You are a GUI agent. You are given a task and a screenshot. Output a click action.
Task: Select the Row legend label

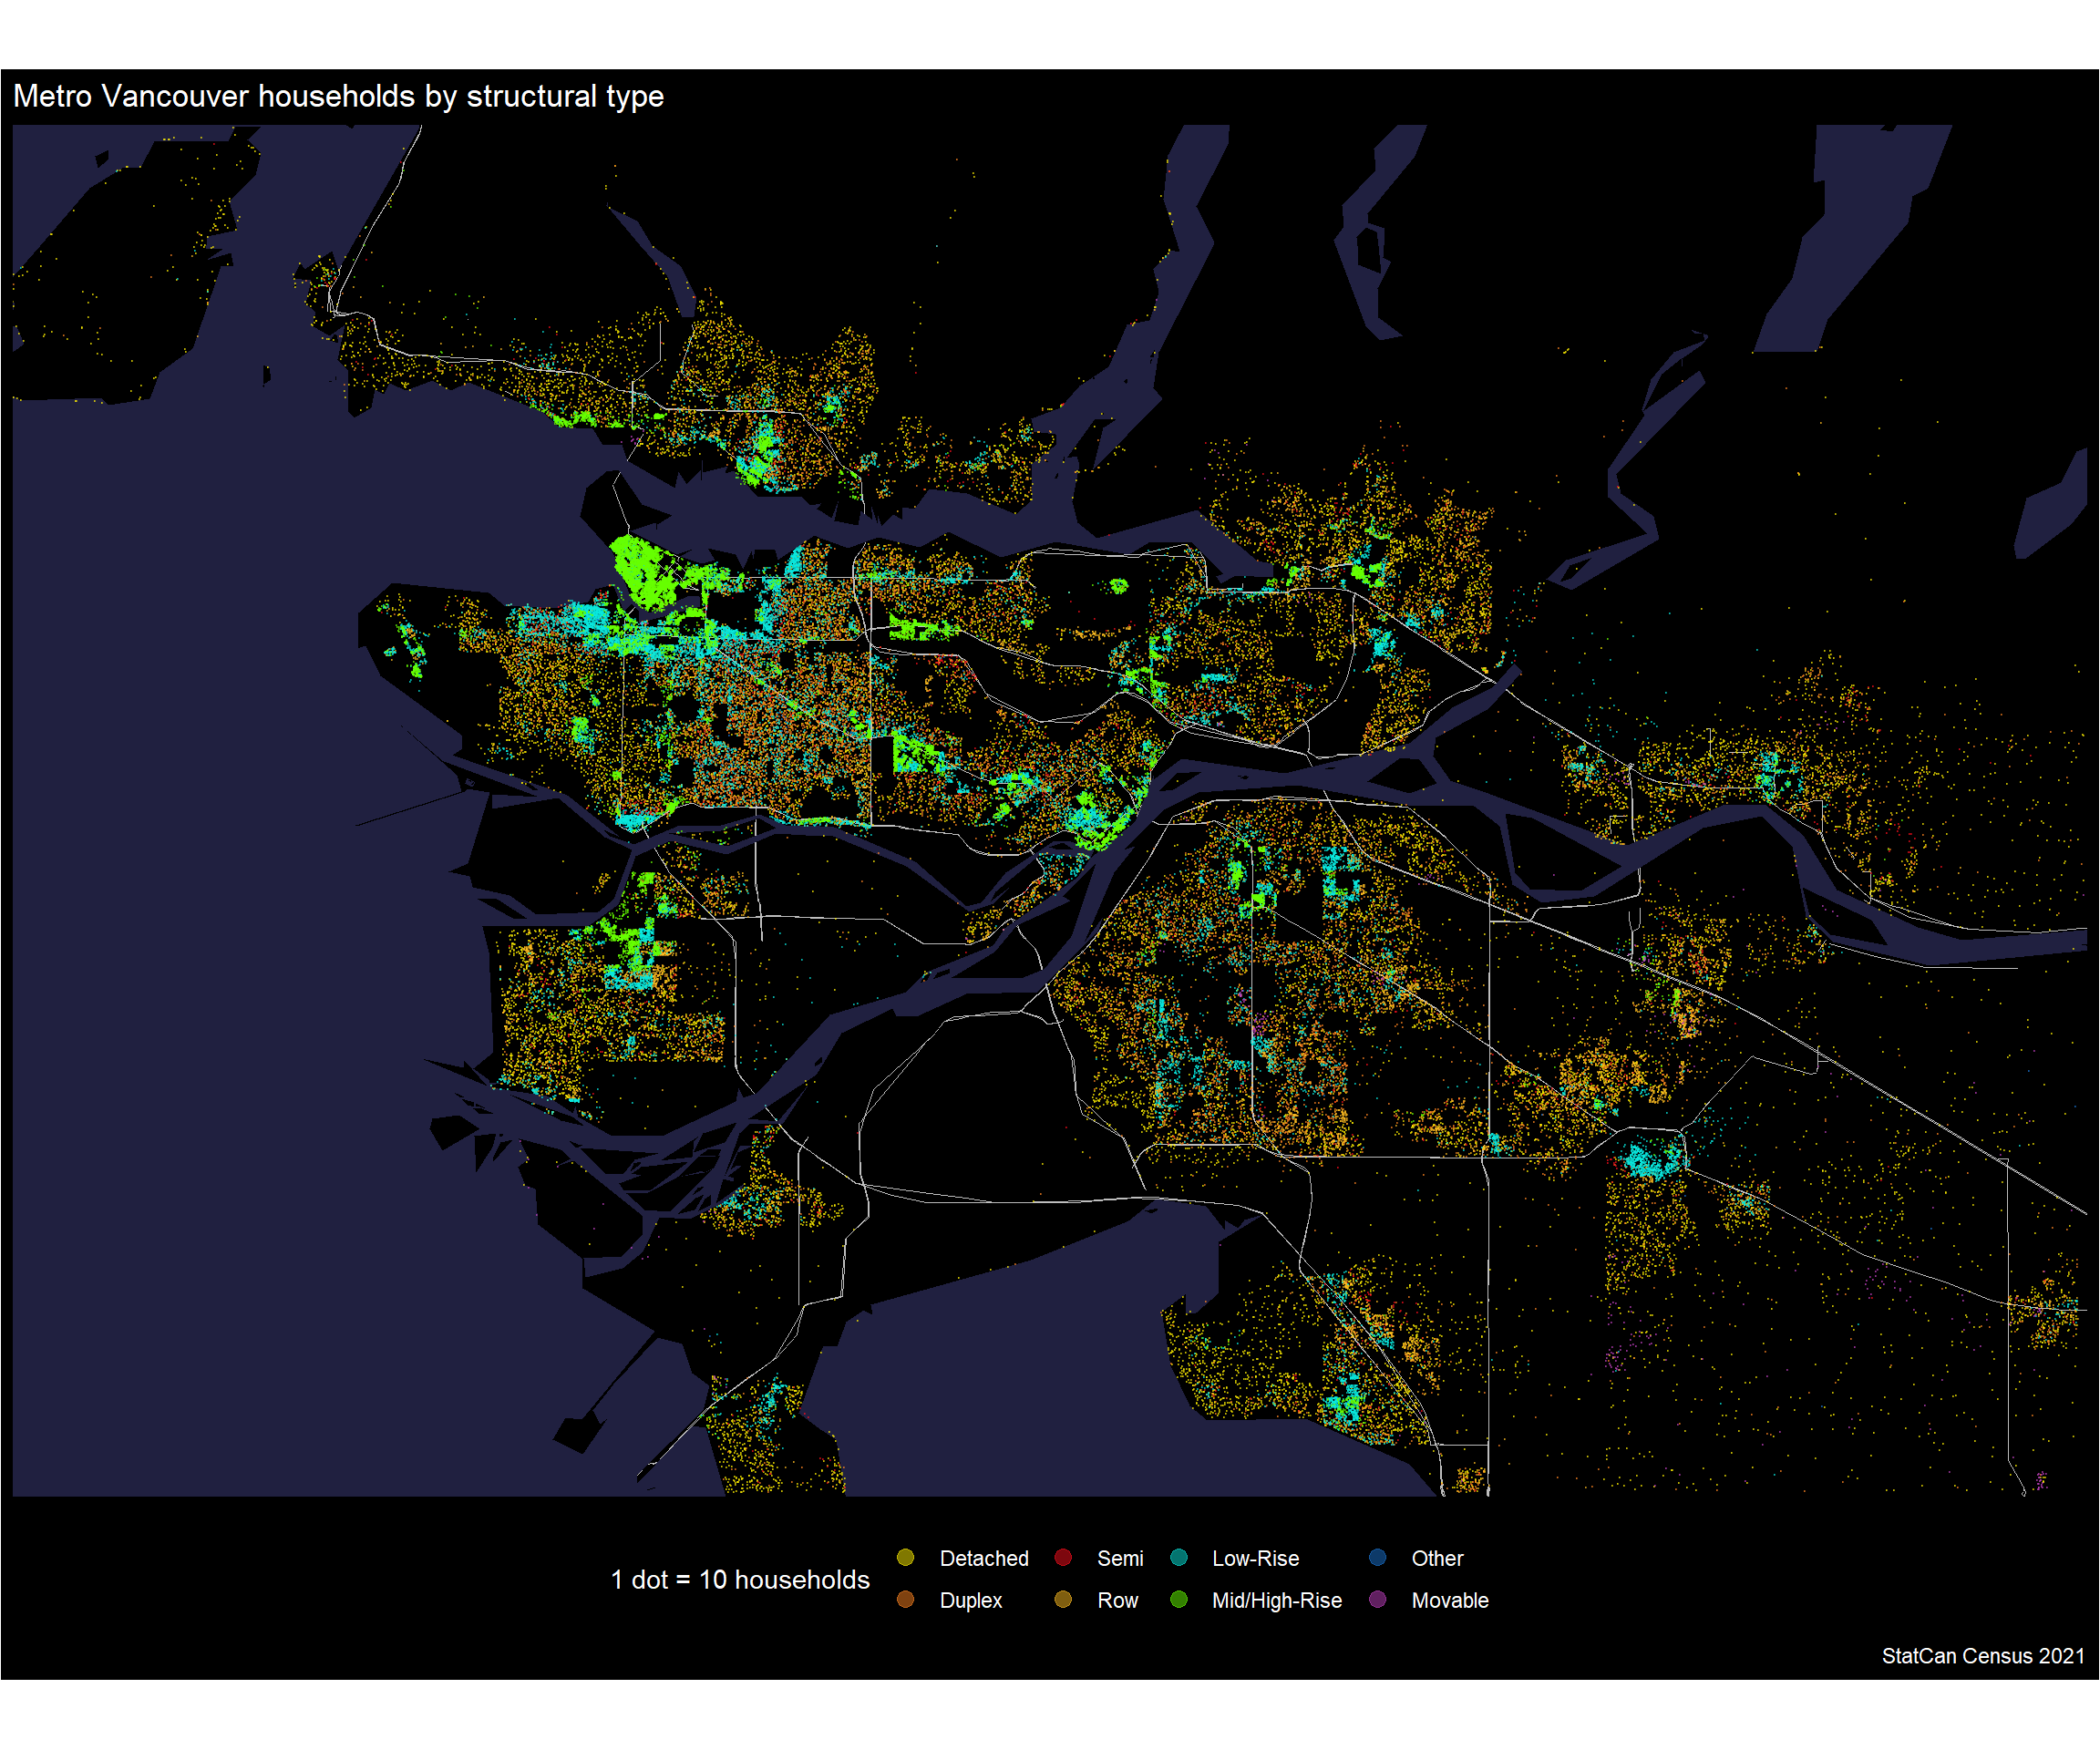[1117, 1600]
